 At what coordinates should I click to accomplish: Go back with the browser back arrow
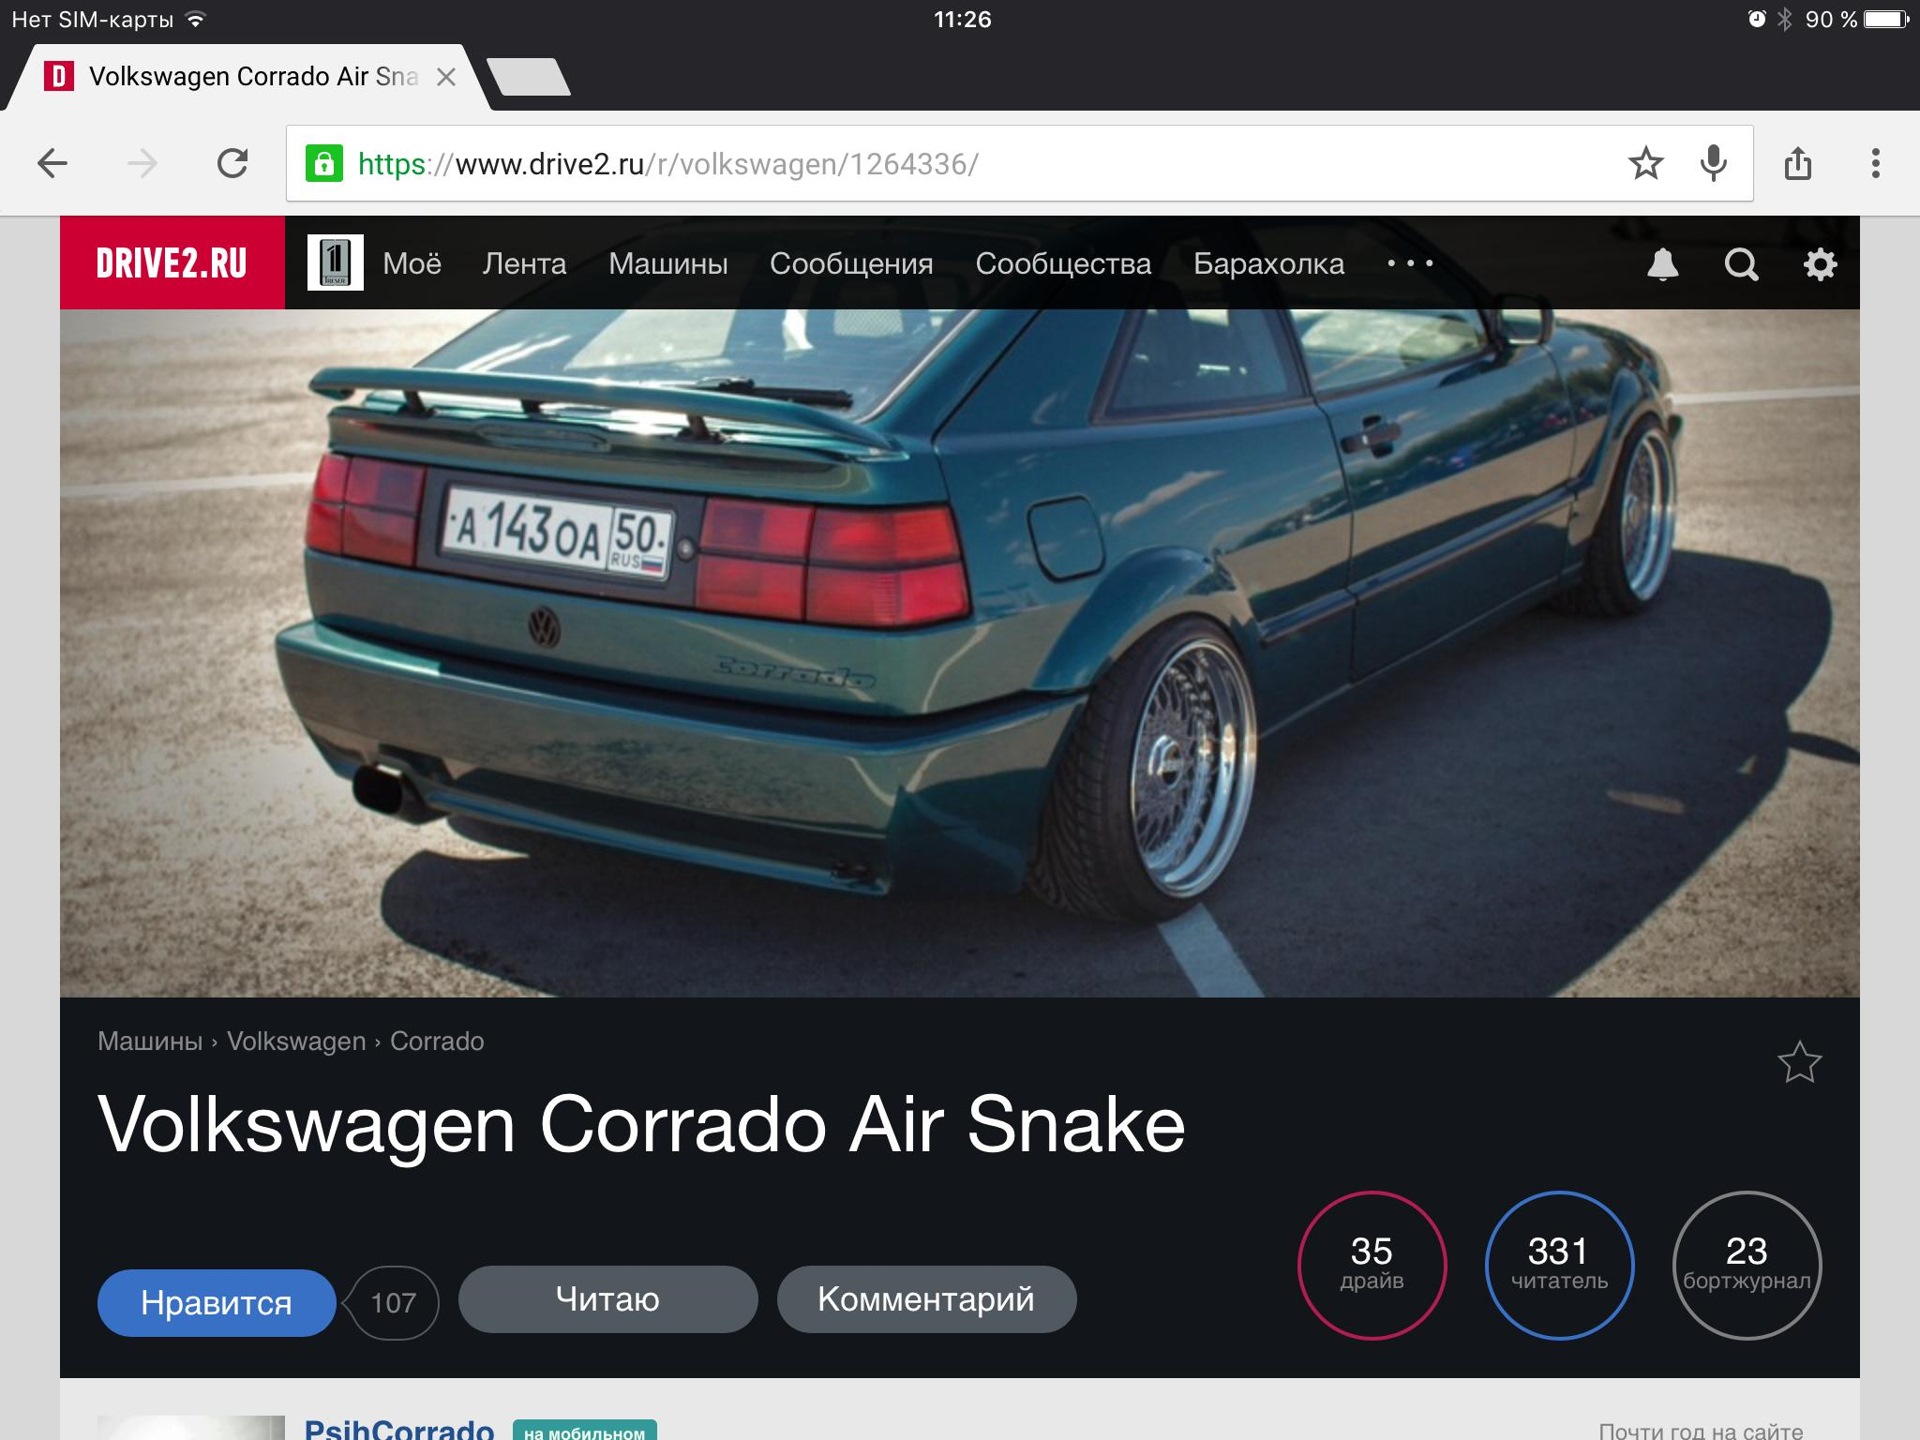click(52, 163)
